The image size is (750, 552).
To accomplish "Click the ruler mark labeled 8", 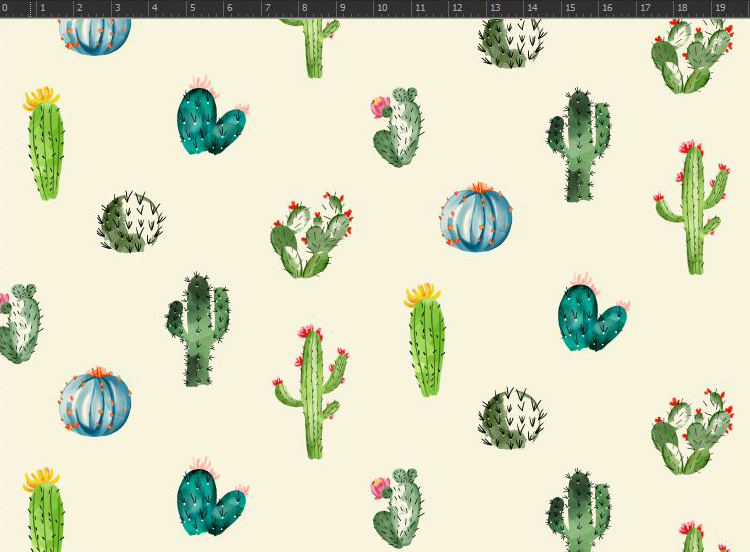I will (305, 8).
